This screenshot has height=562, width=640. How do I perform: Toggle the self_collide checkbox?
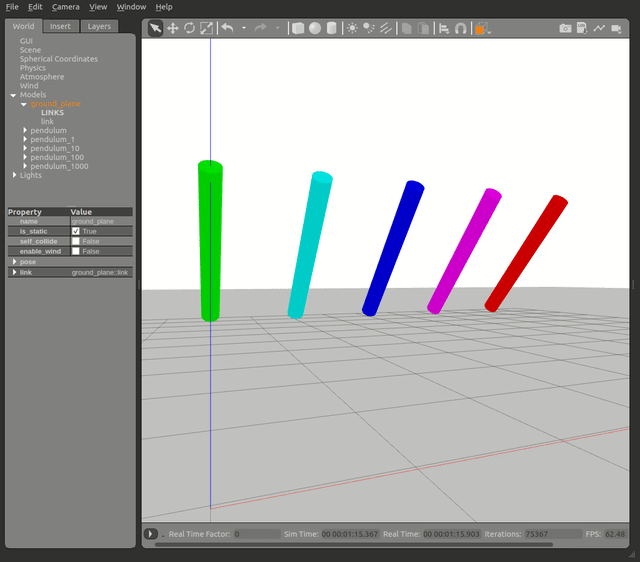pyautogui.click(x=76, y=241)
